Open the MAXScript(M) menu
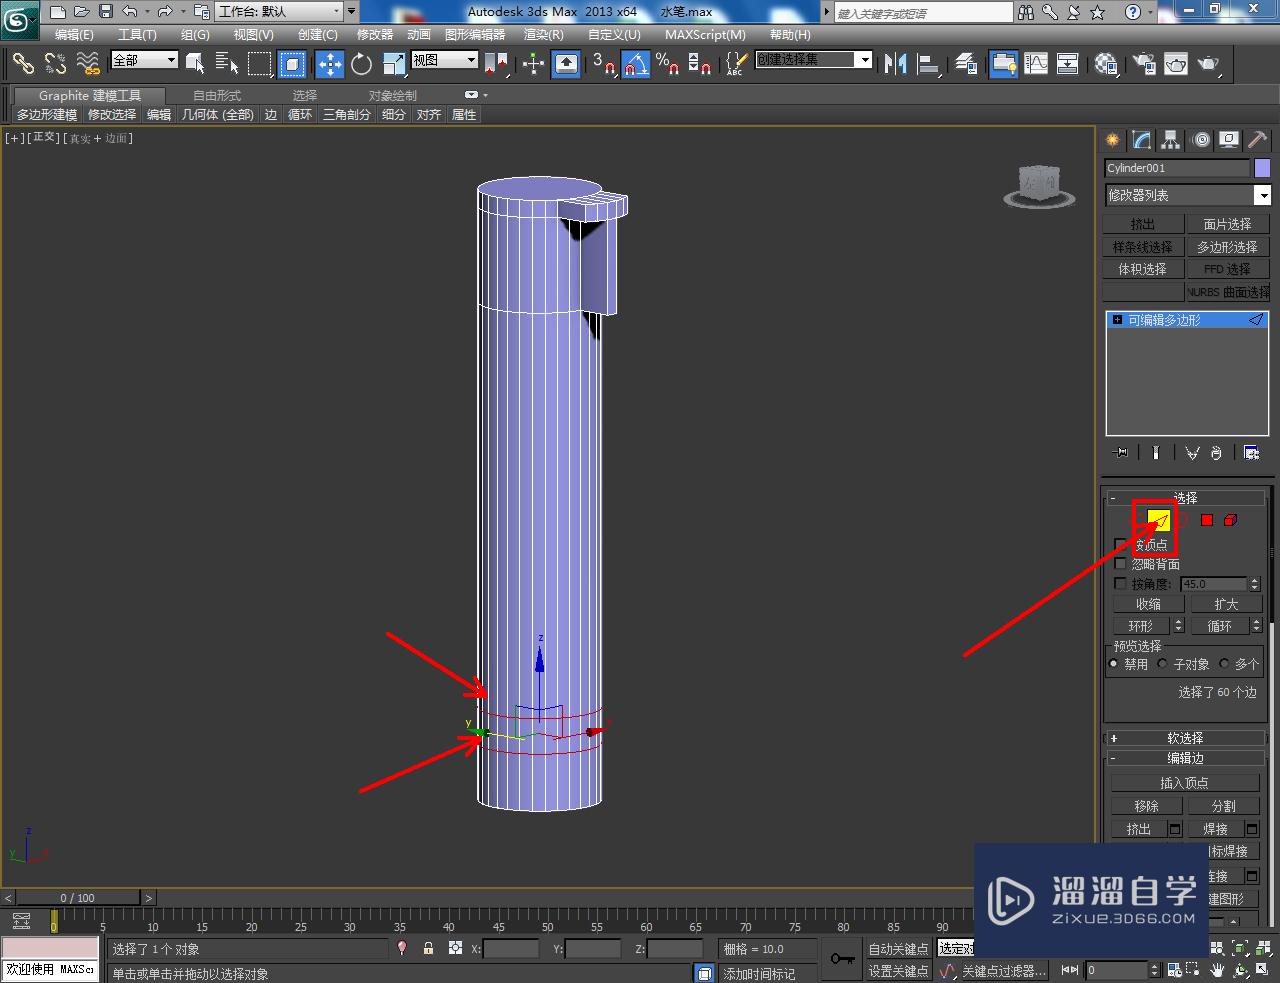Viewport: 1280px width, 983px height. click(706, 34)
